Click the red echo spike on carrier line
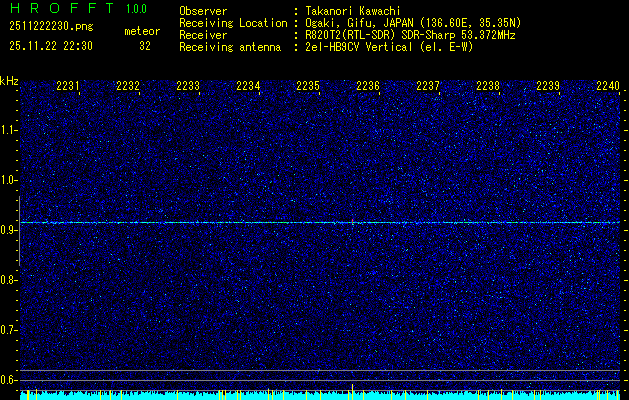Screen dimensions: 629x400 pos(352,221)
